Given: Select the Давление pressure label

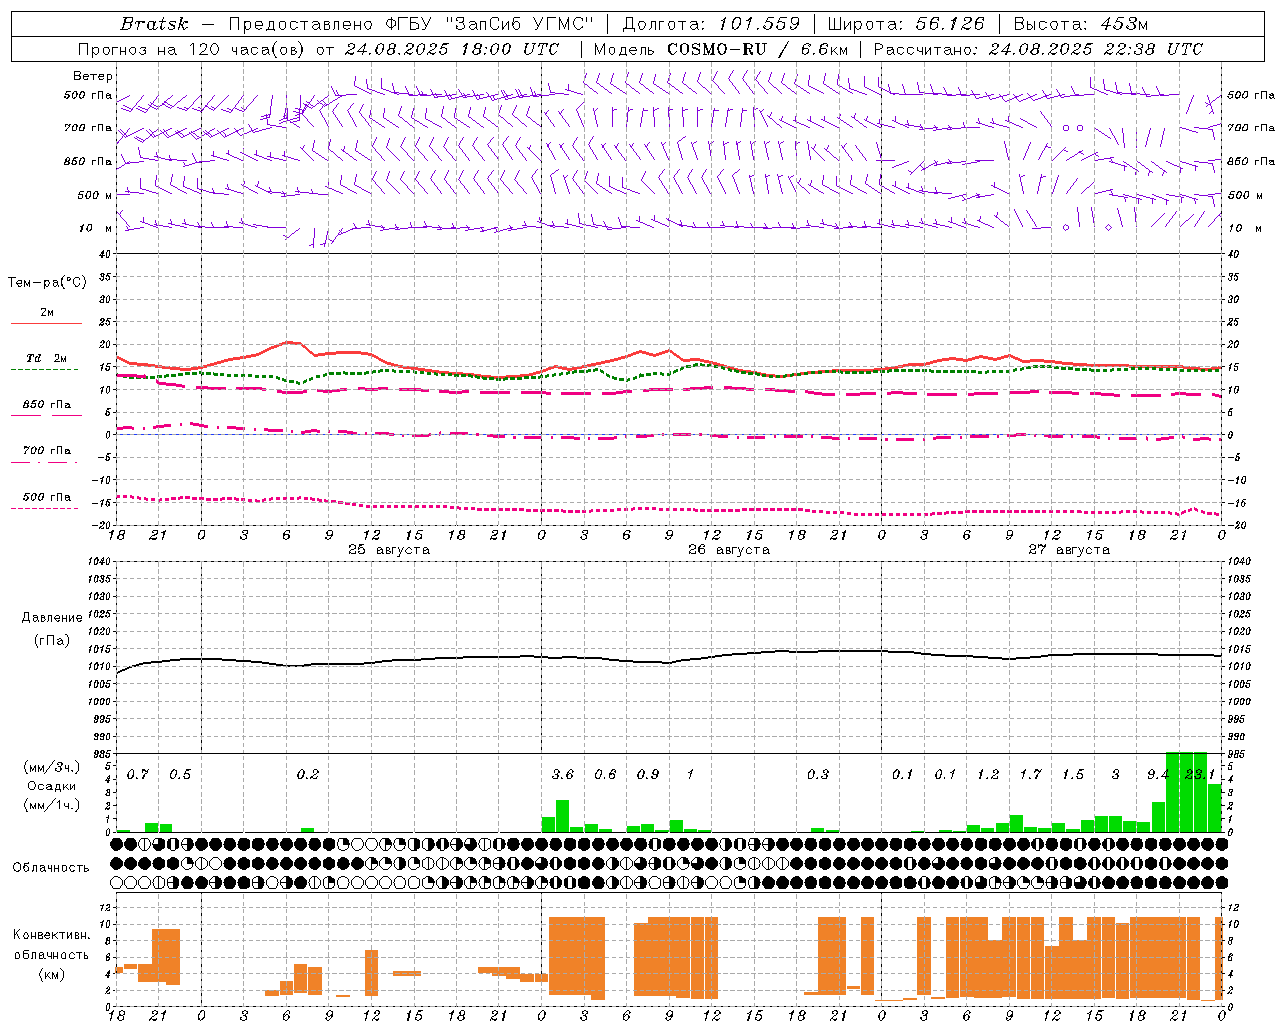Looking at the screenshot, I should (x=52, y=618).
